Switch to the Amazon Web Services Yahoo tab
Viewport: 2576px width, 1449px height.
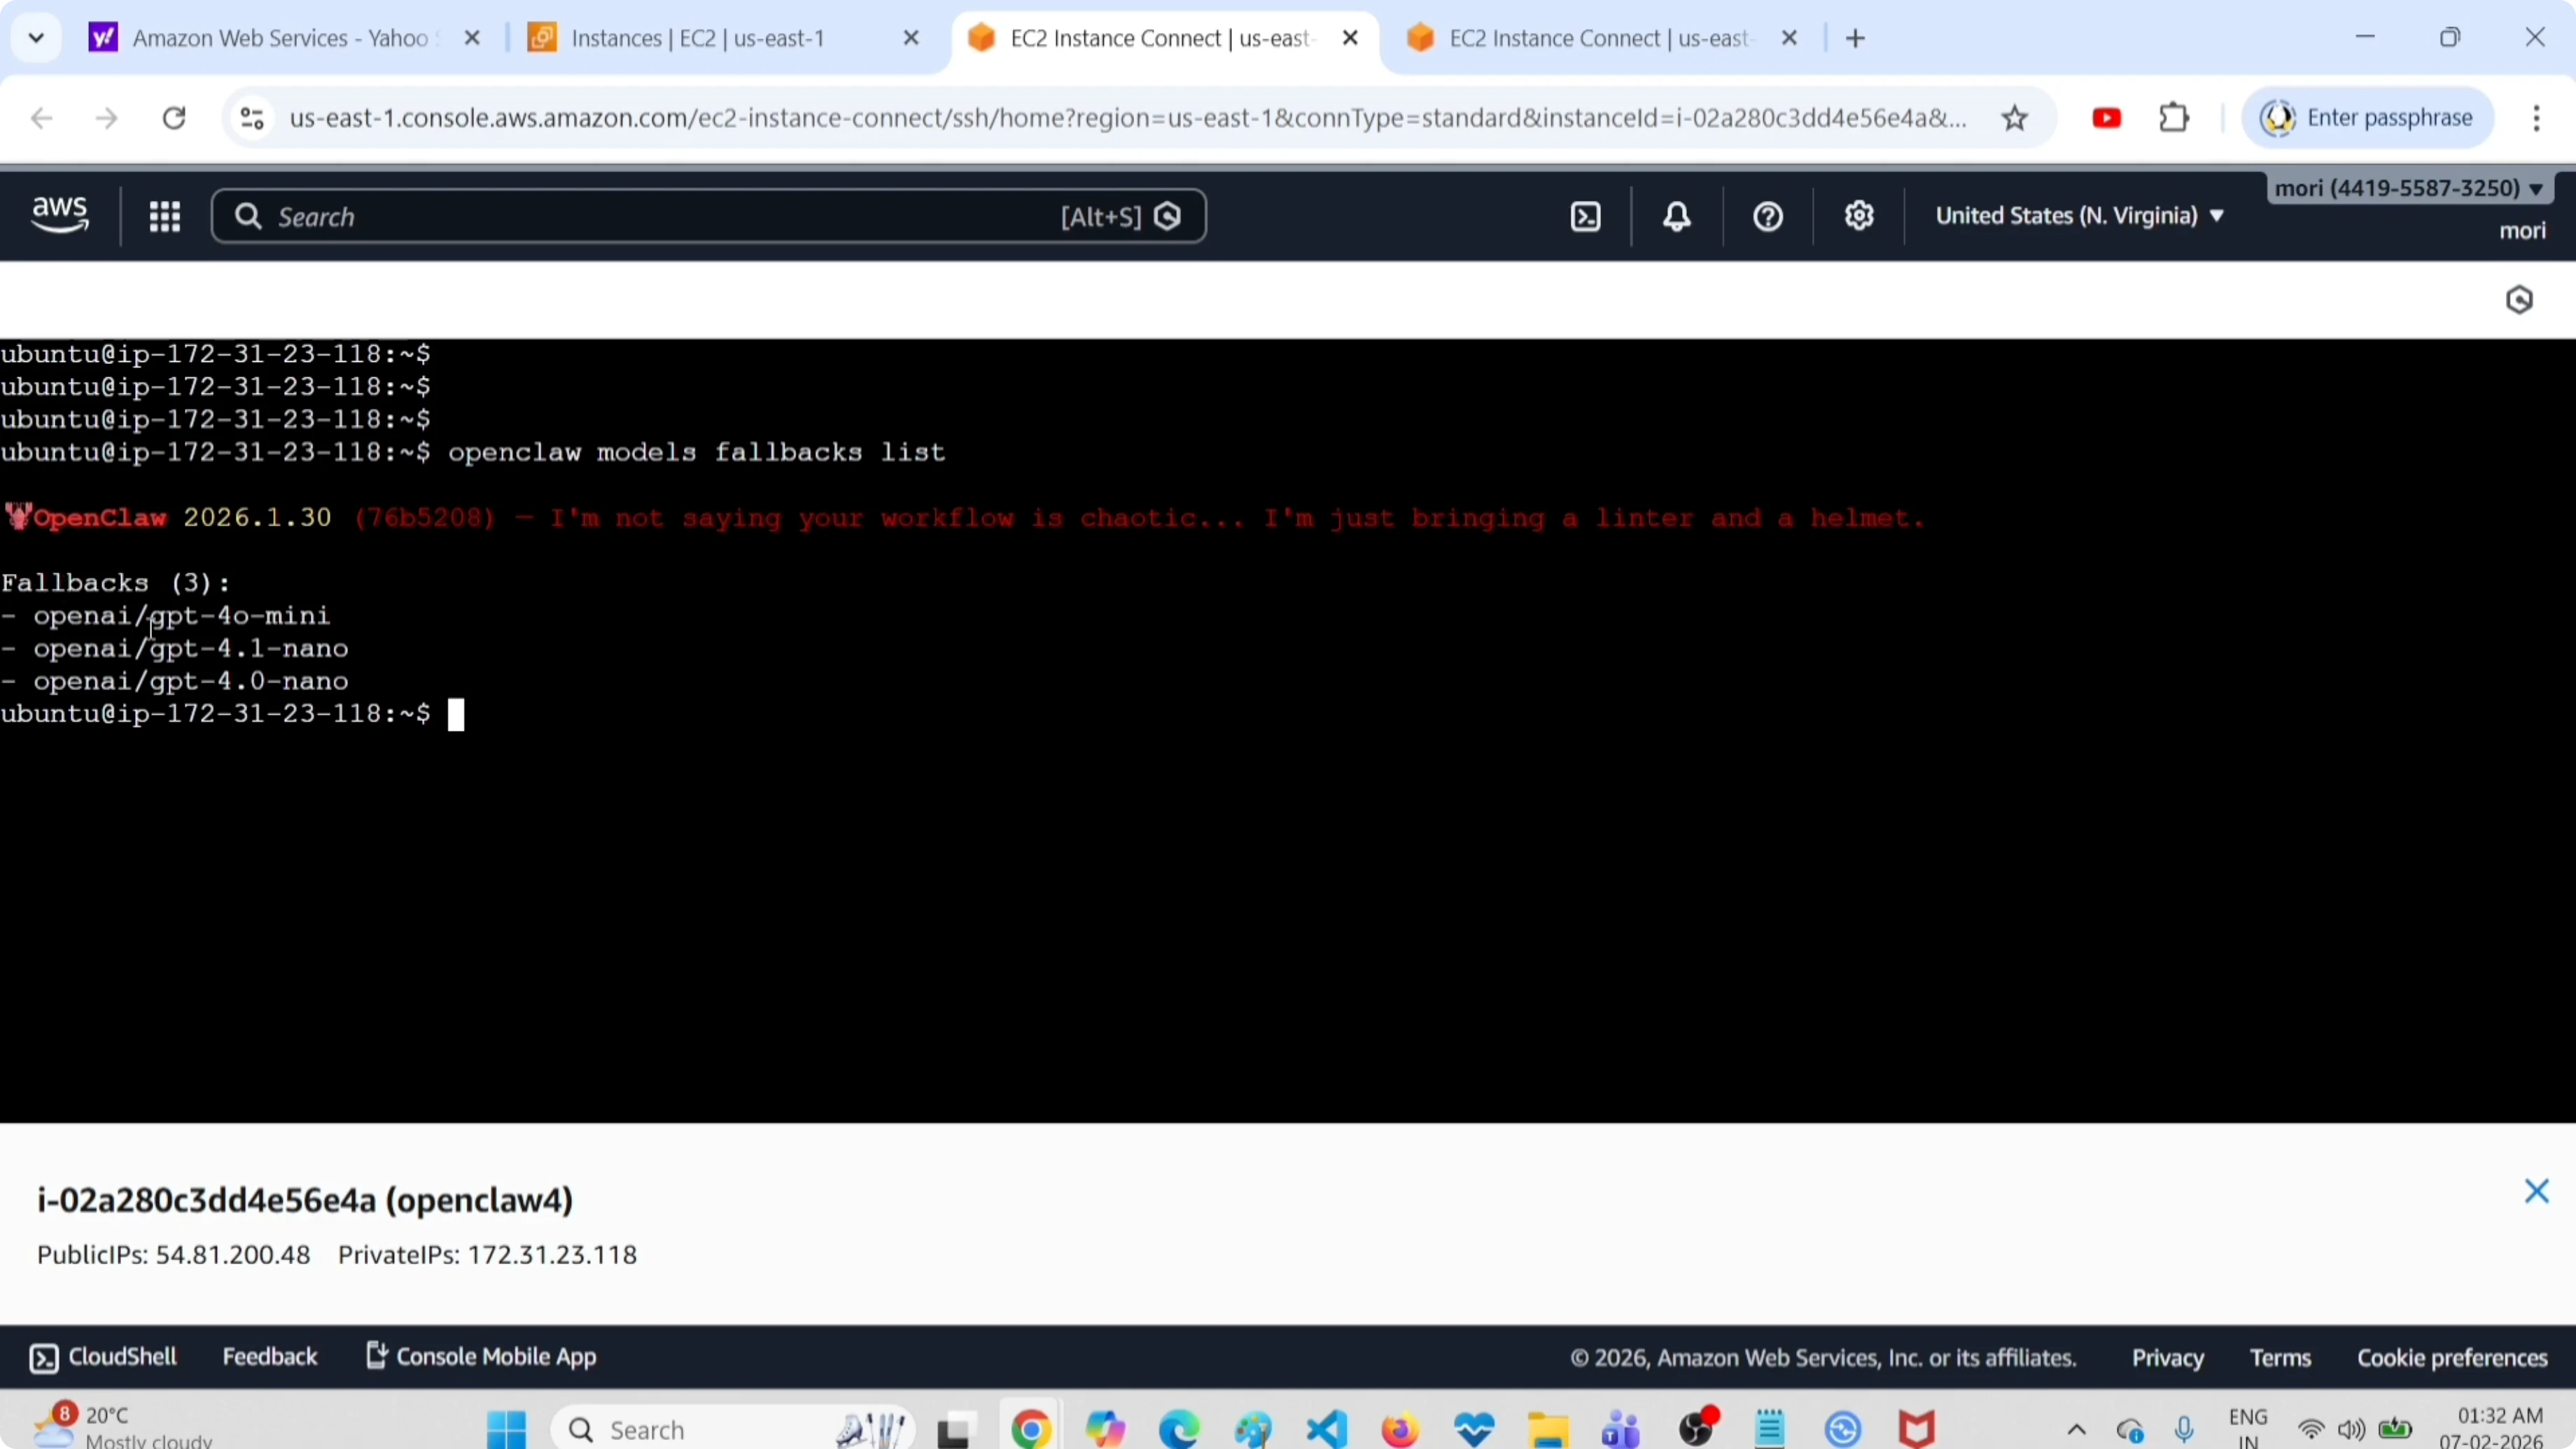coord(279,38)
